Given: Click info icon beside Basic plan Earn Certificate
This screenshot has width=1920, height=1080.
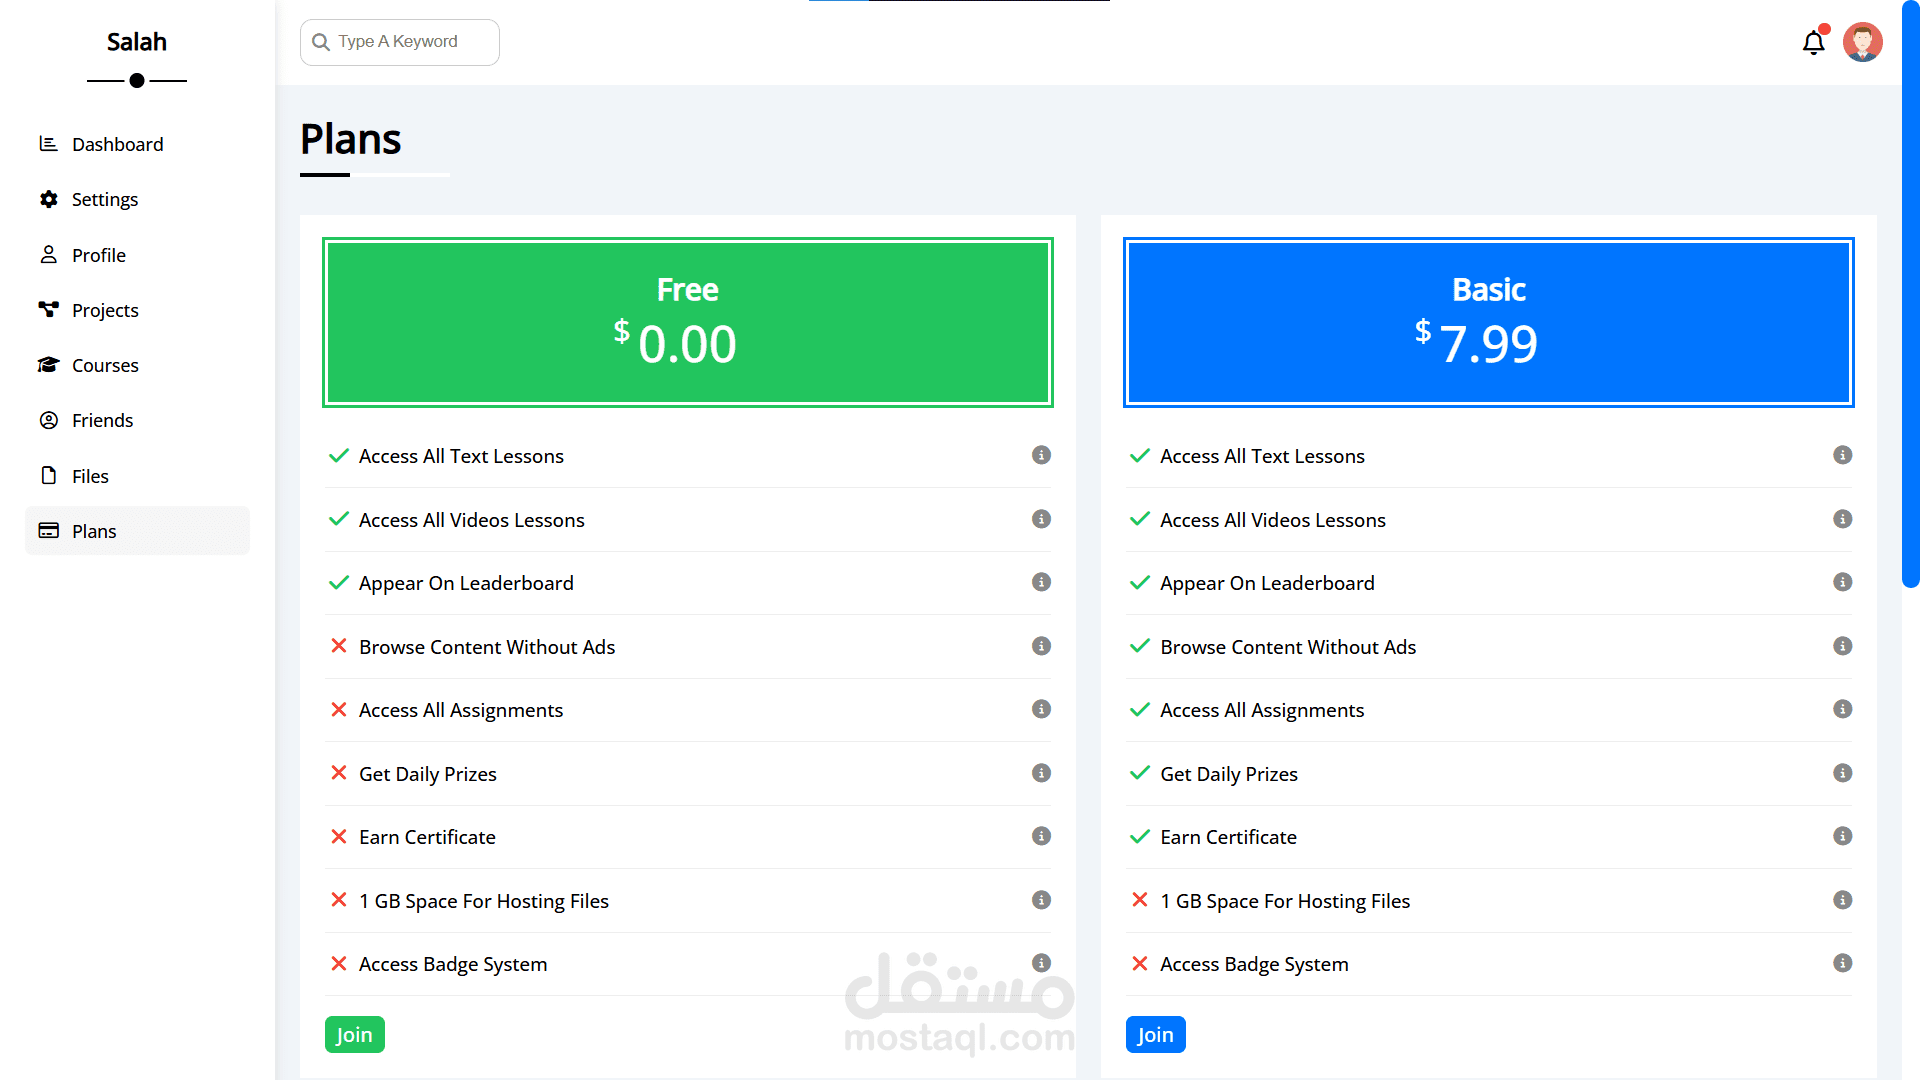Looking at the screenshot, I should tap(1842, 836).
